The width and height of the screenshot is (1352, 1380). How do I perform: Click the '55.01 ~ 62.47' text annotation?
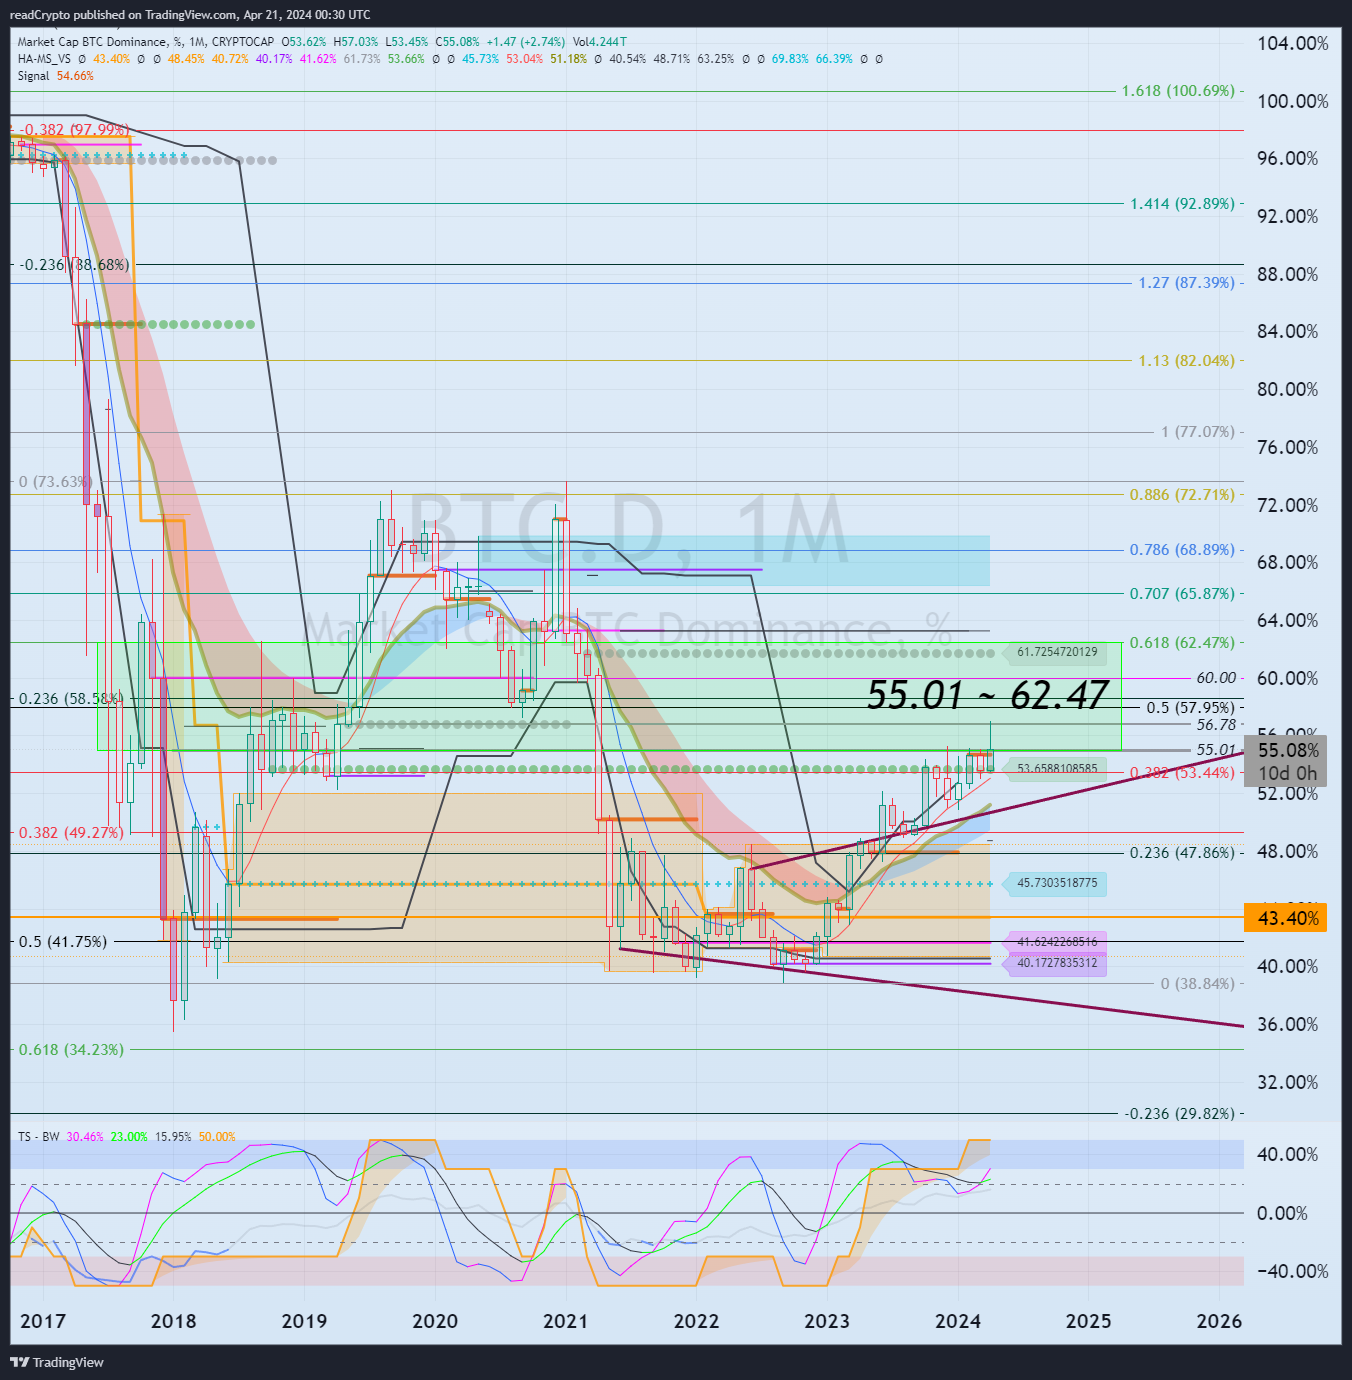987,695
